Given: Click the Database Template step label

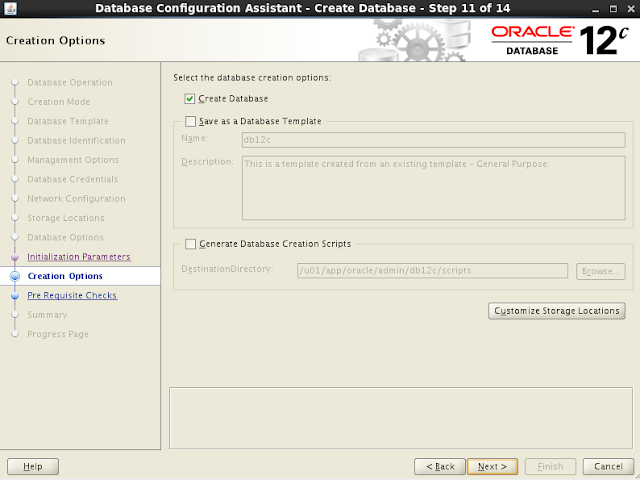Looking at the screenshot, I should (68, 121).
